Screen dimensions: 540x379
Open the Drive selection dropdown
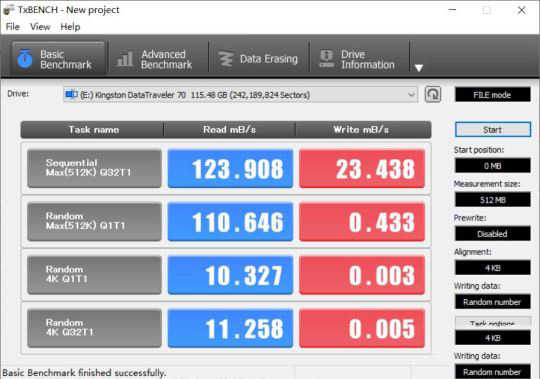click(x=240, y=95)
